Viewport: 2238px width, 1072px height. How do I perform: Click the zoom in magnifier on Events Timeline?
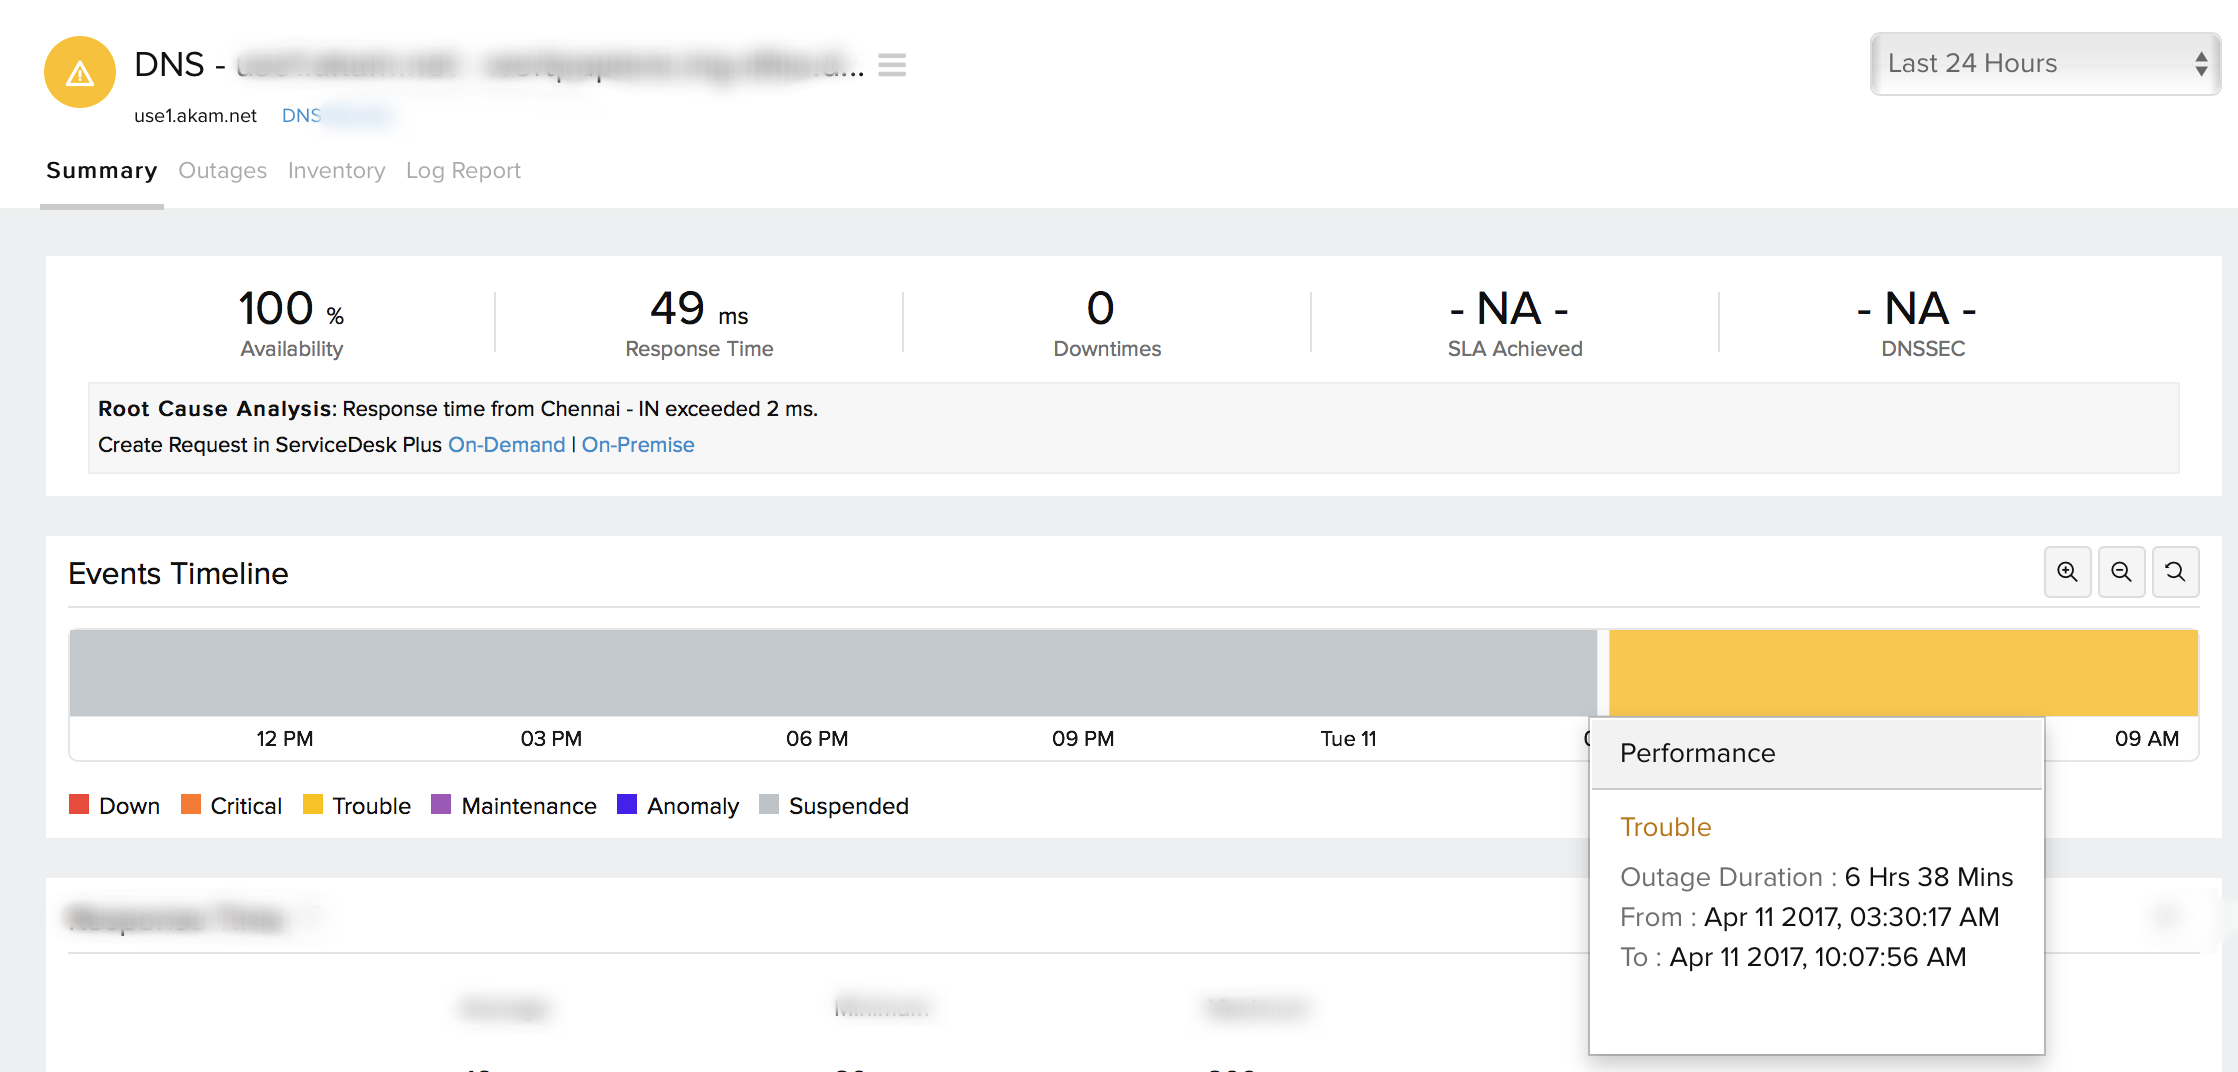[2067, 572]
